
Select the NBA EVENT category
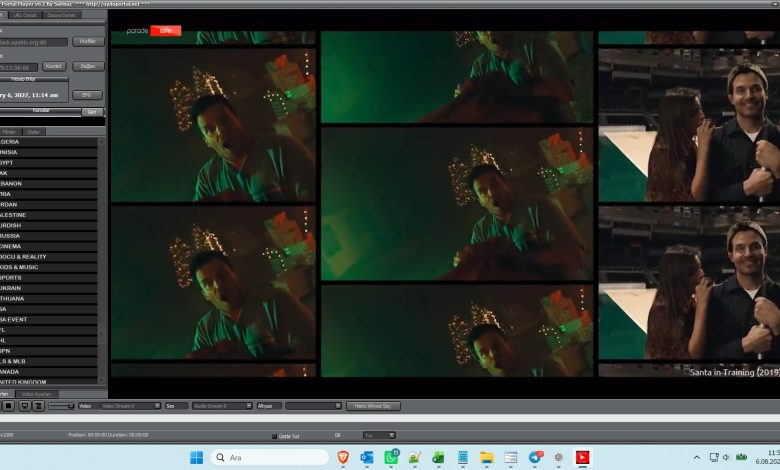click(48, 319)
